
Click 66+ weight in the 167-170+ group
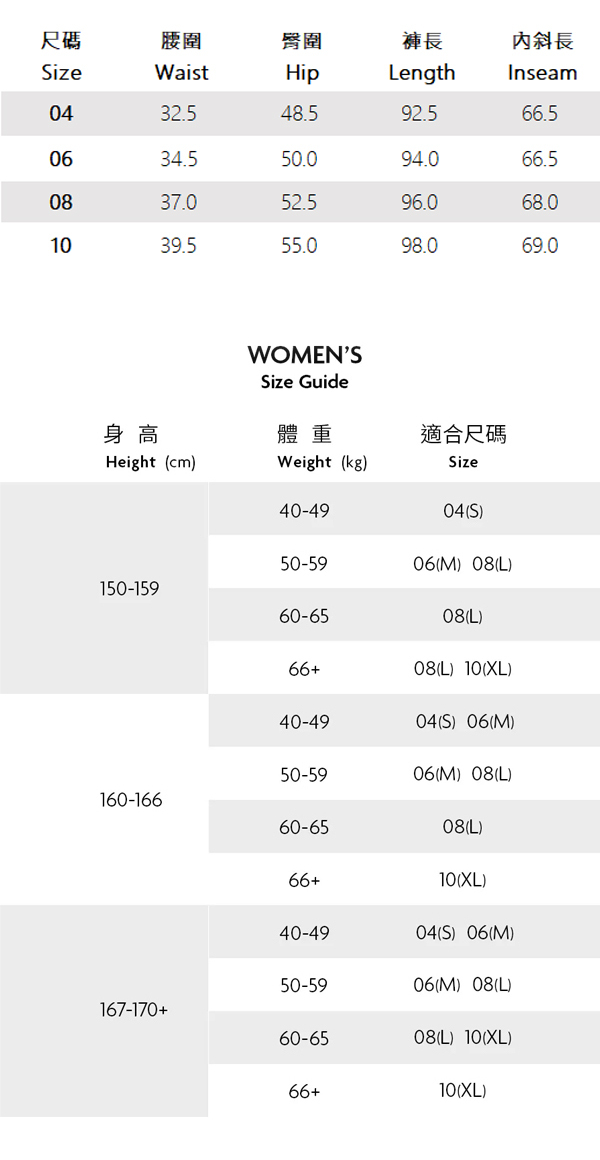pyautogui.click(x=304, y=1091)
